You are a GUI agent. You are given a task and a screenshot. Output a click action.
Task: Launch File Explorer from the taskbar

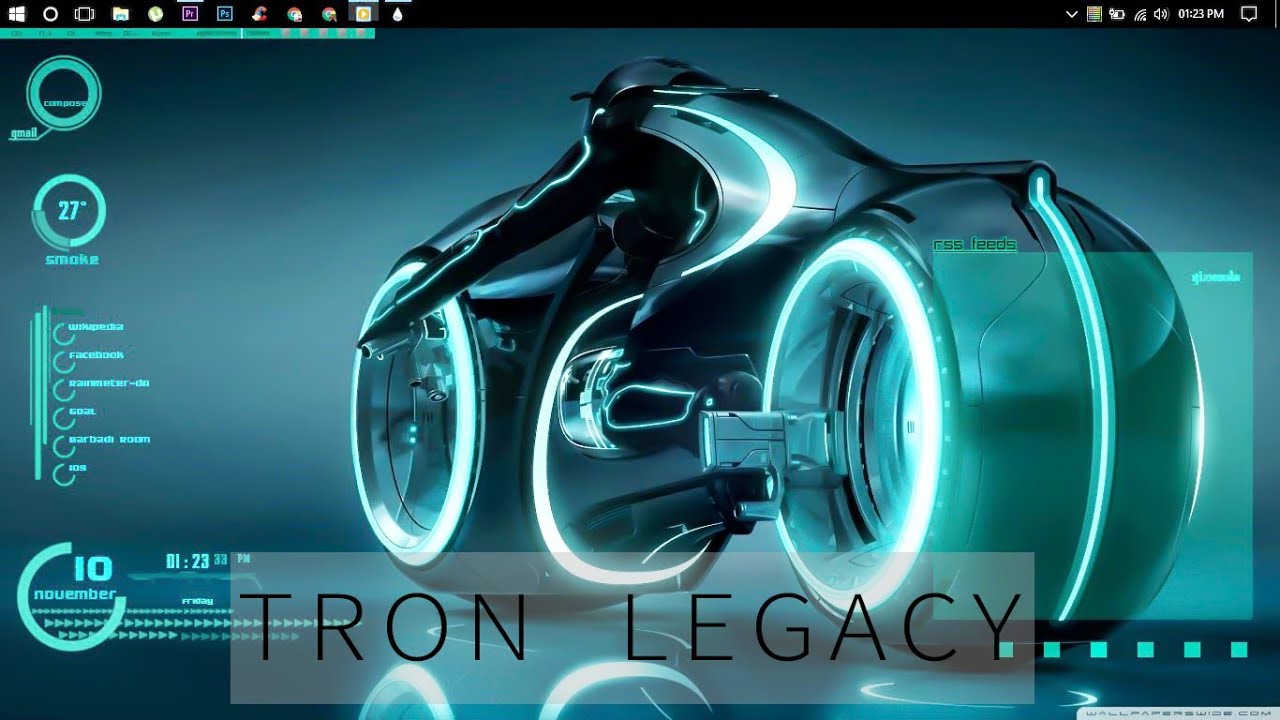point(120,14)
